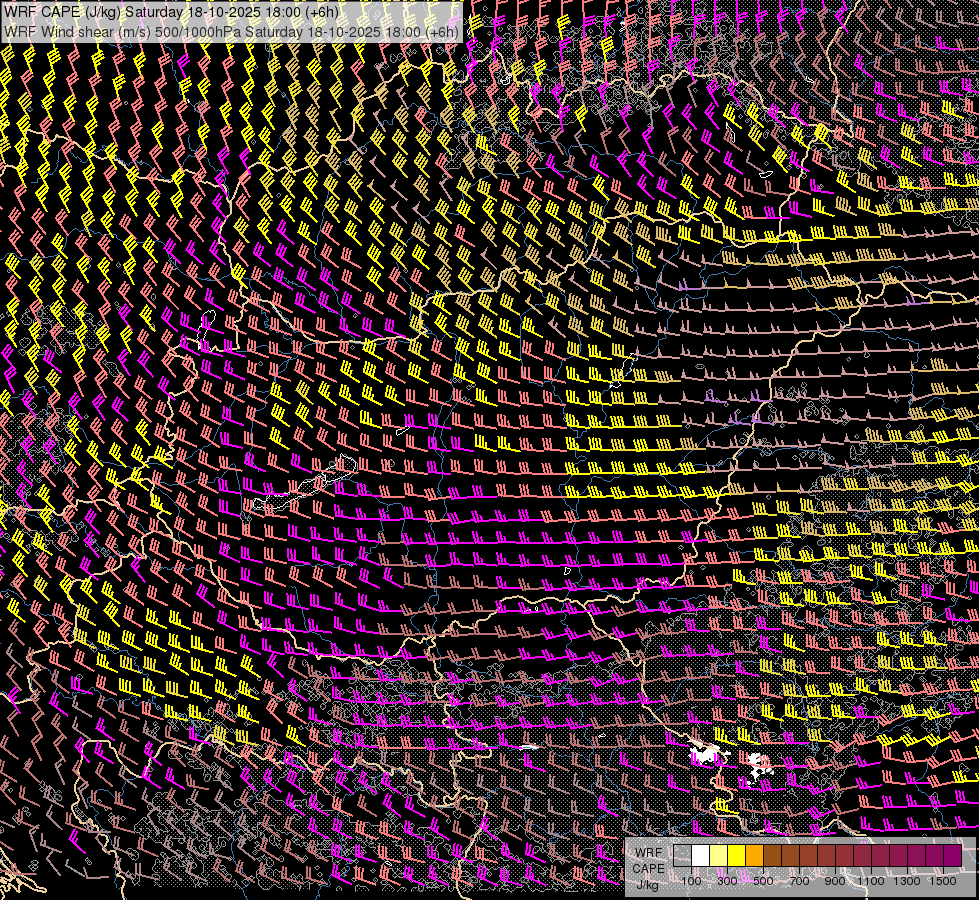Select the 700 tick label in legend
The height and width of the screenshot is (900, 979).
(x=799, y=881)
